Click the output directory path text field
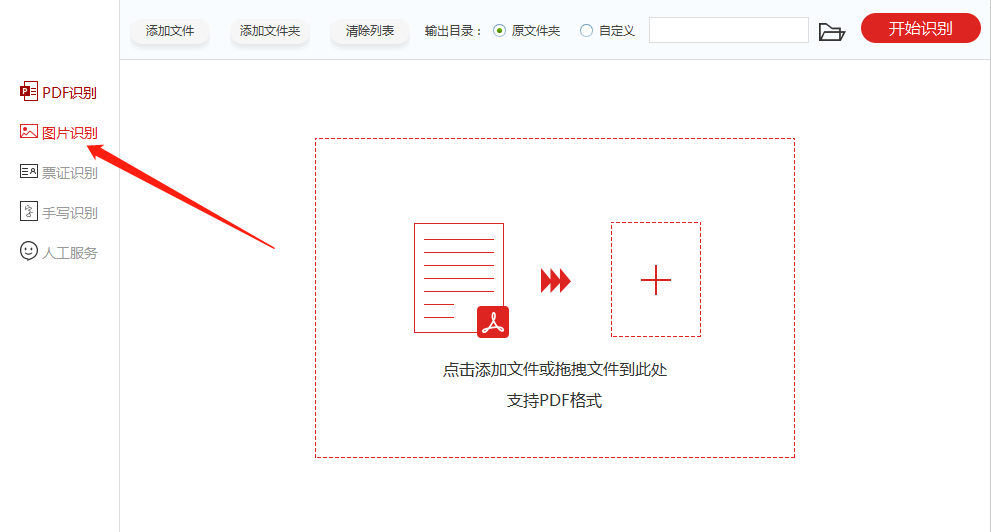 pyautogui.click(x=728, y=30)
